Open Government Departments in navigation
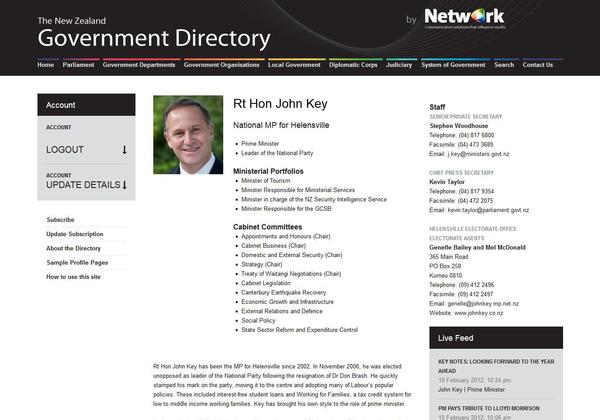The height and width of the screenshot is (420, 600). click(x=139, y=65)
